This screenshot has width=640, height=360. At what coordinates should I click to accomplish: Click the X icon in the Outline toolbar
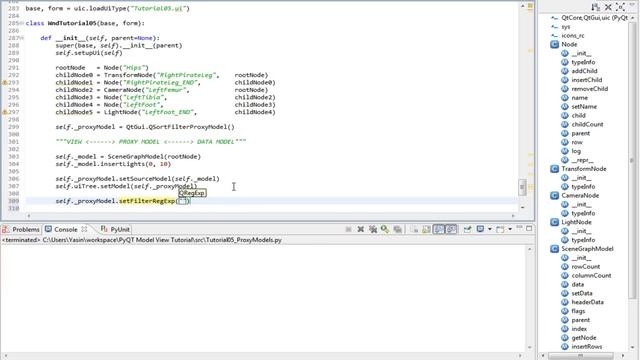pos(608,7)
